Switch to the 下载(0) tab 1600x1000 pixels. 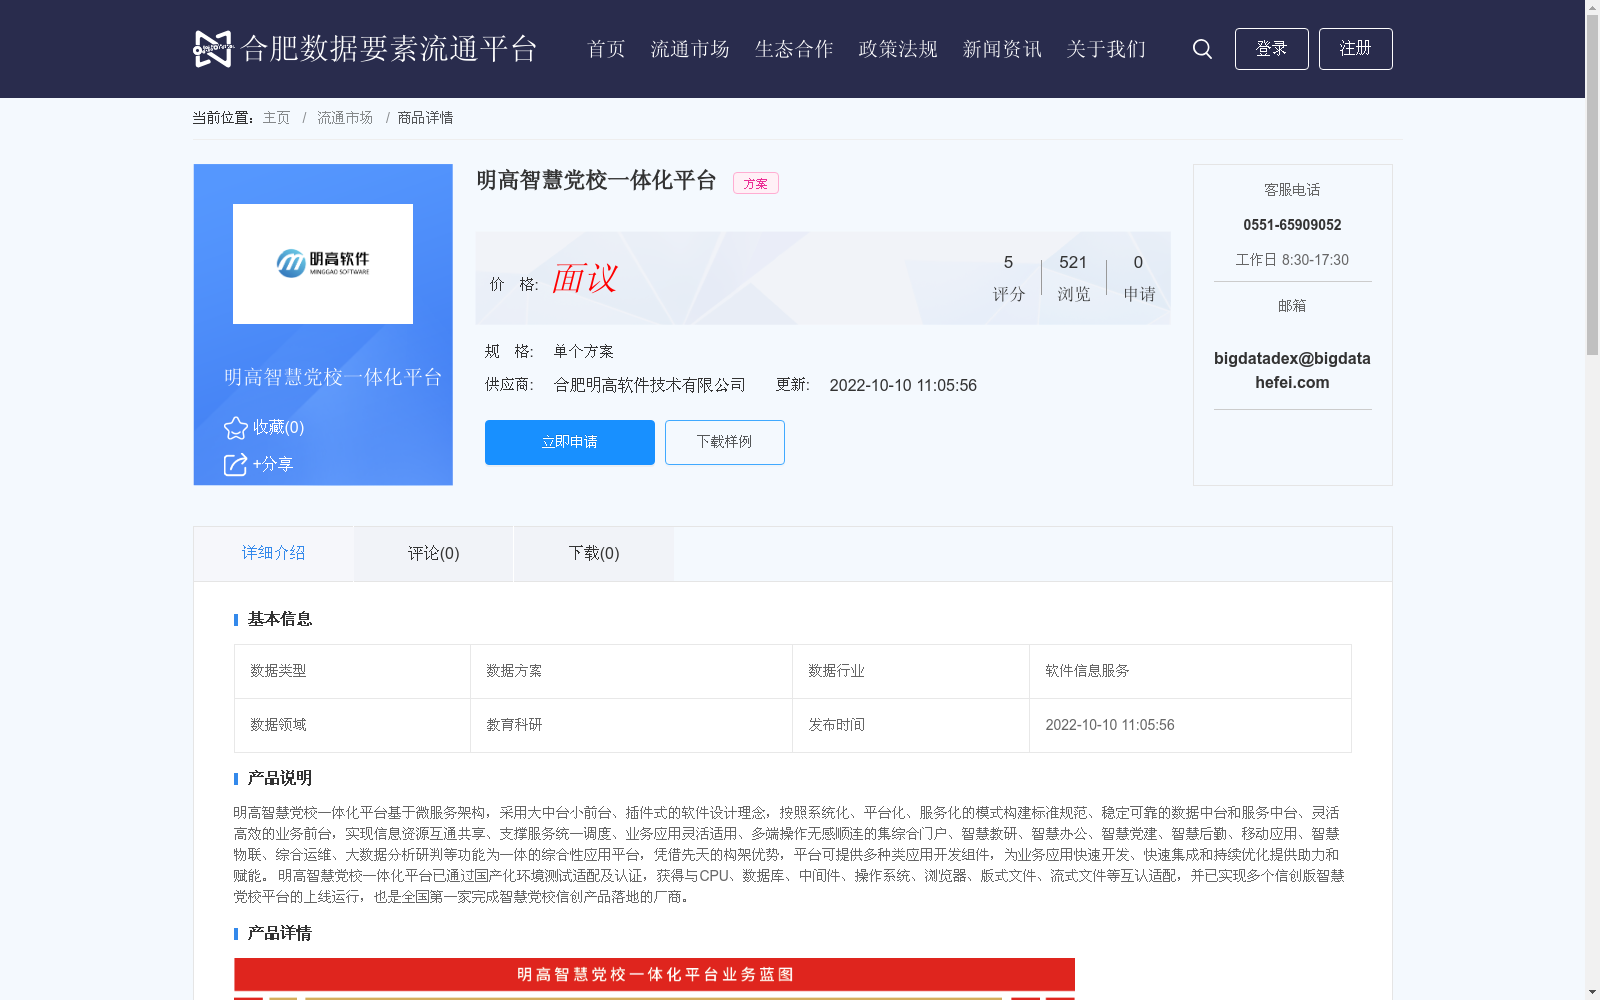click(594, 554)
